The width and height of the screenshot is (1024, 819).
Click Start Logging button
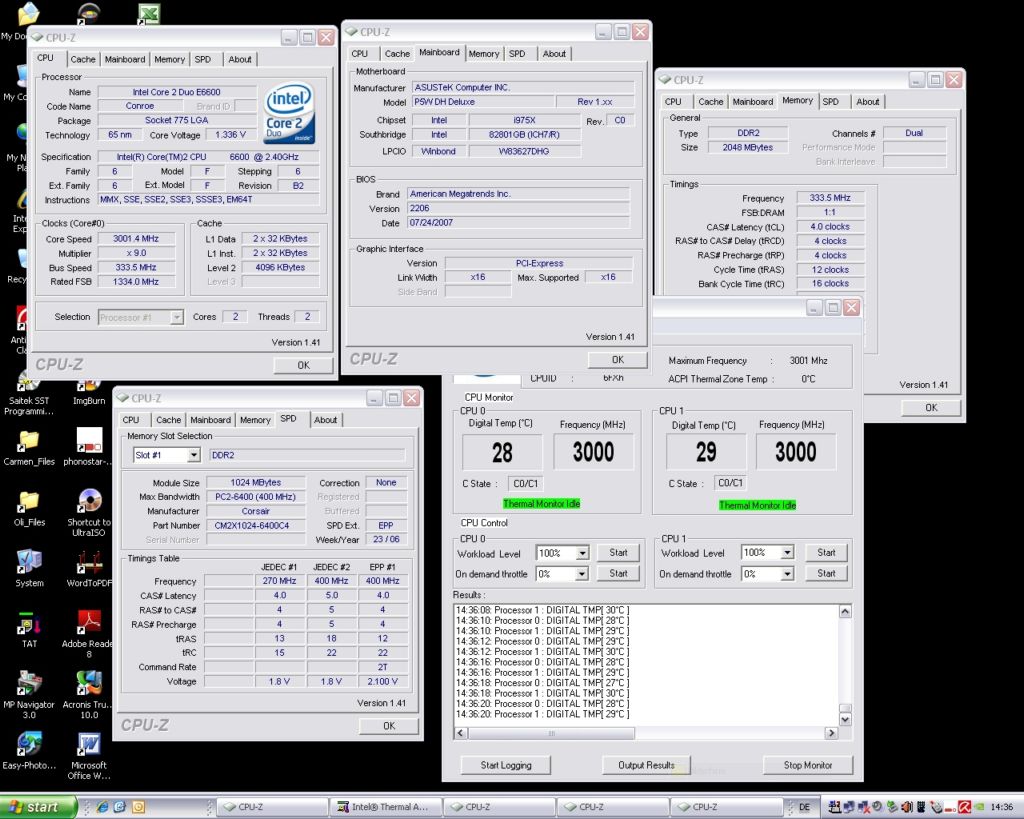point(506,765)
